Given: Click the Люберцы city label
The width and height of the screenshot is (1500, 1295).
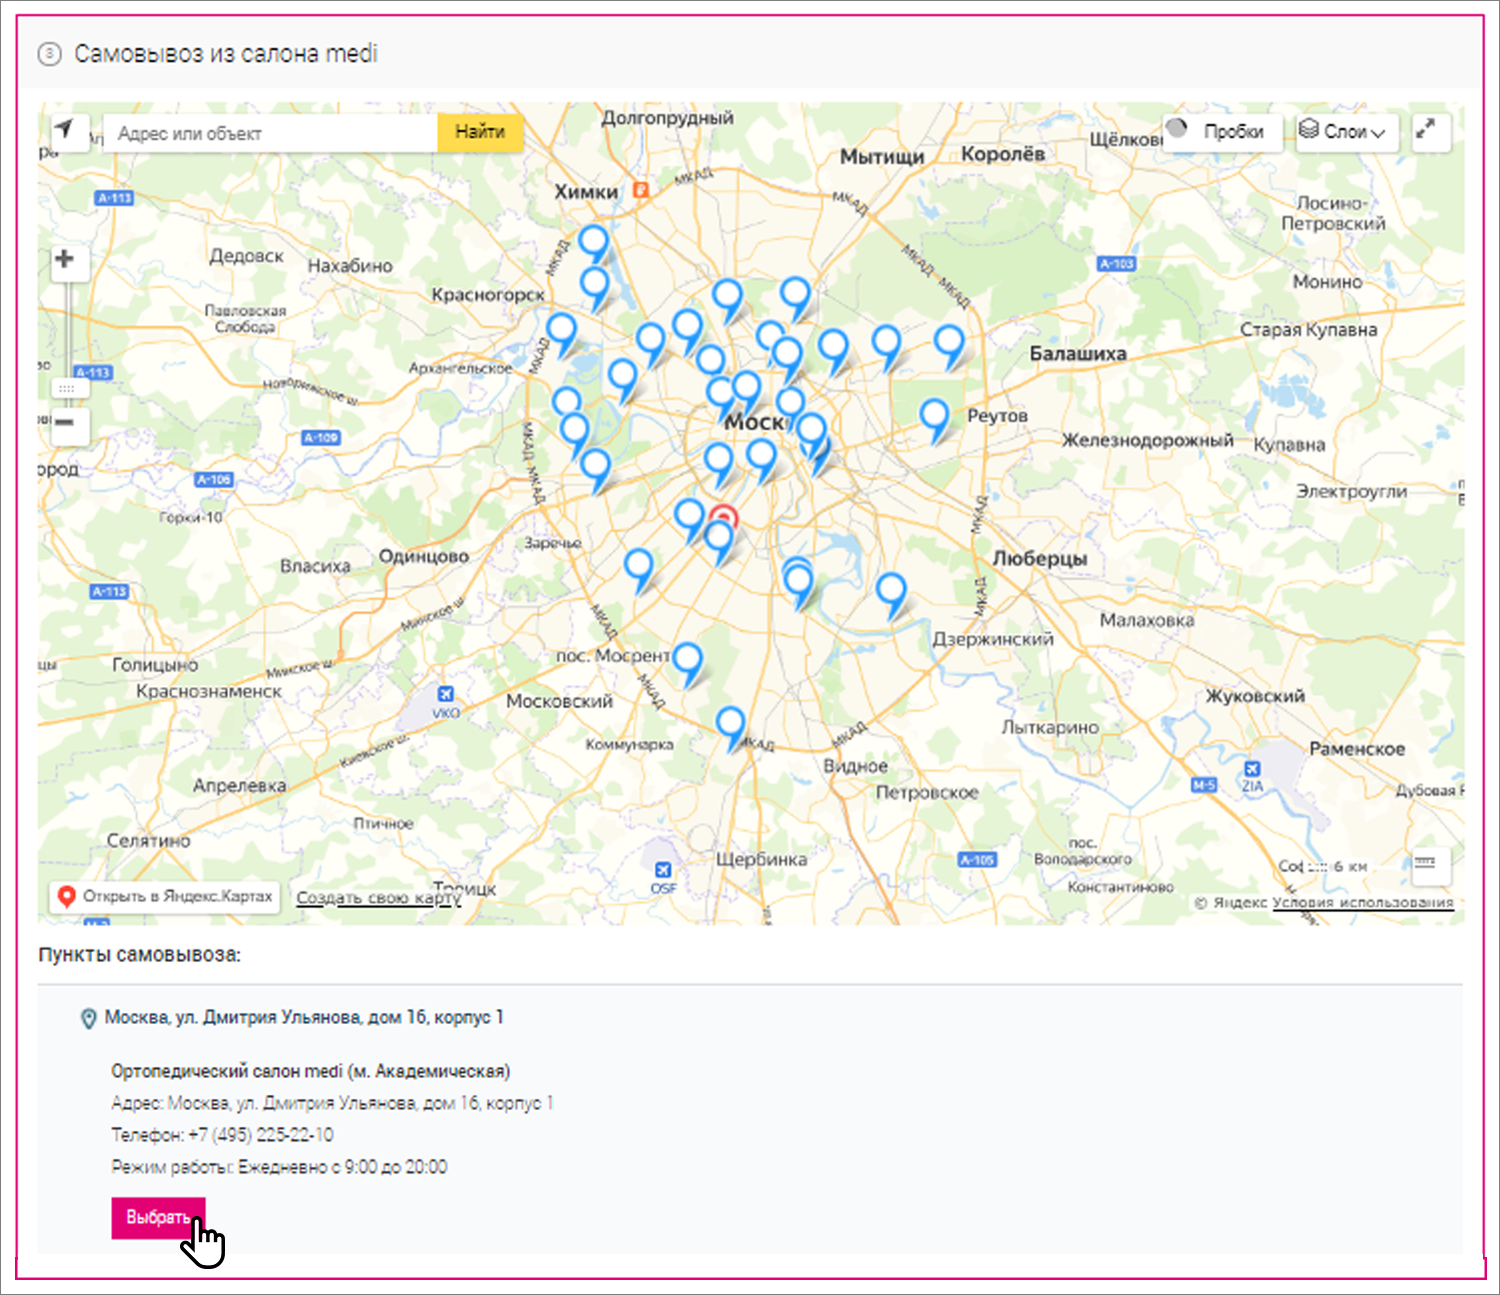Looking at the screenshot, I should (1040, 559).
